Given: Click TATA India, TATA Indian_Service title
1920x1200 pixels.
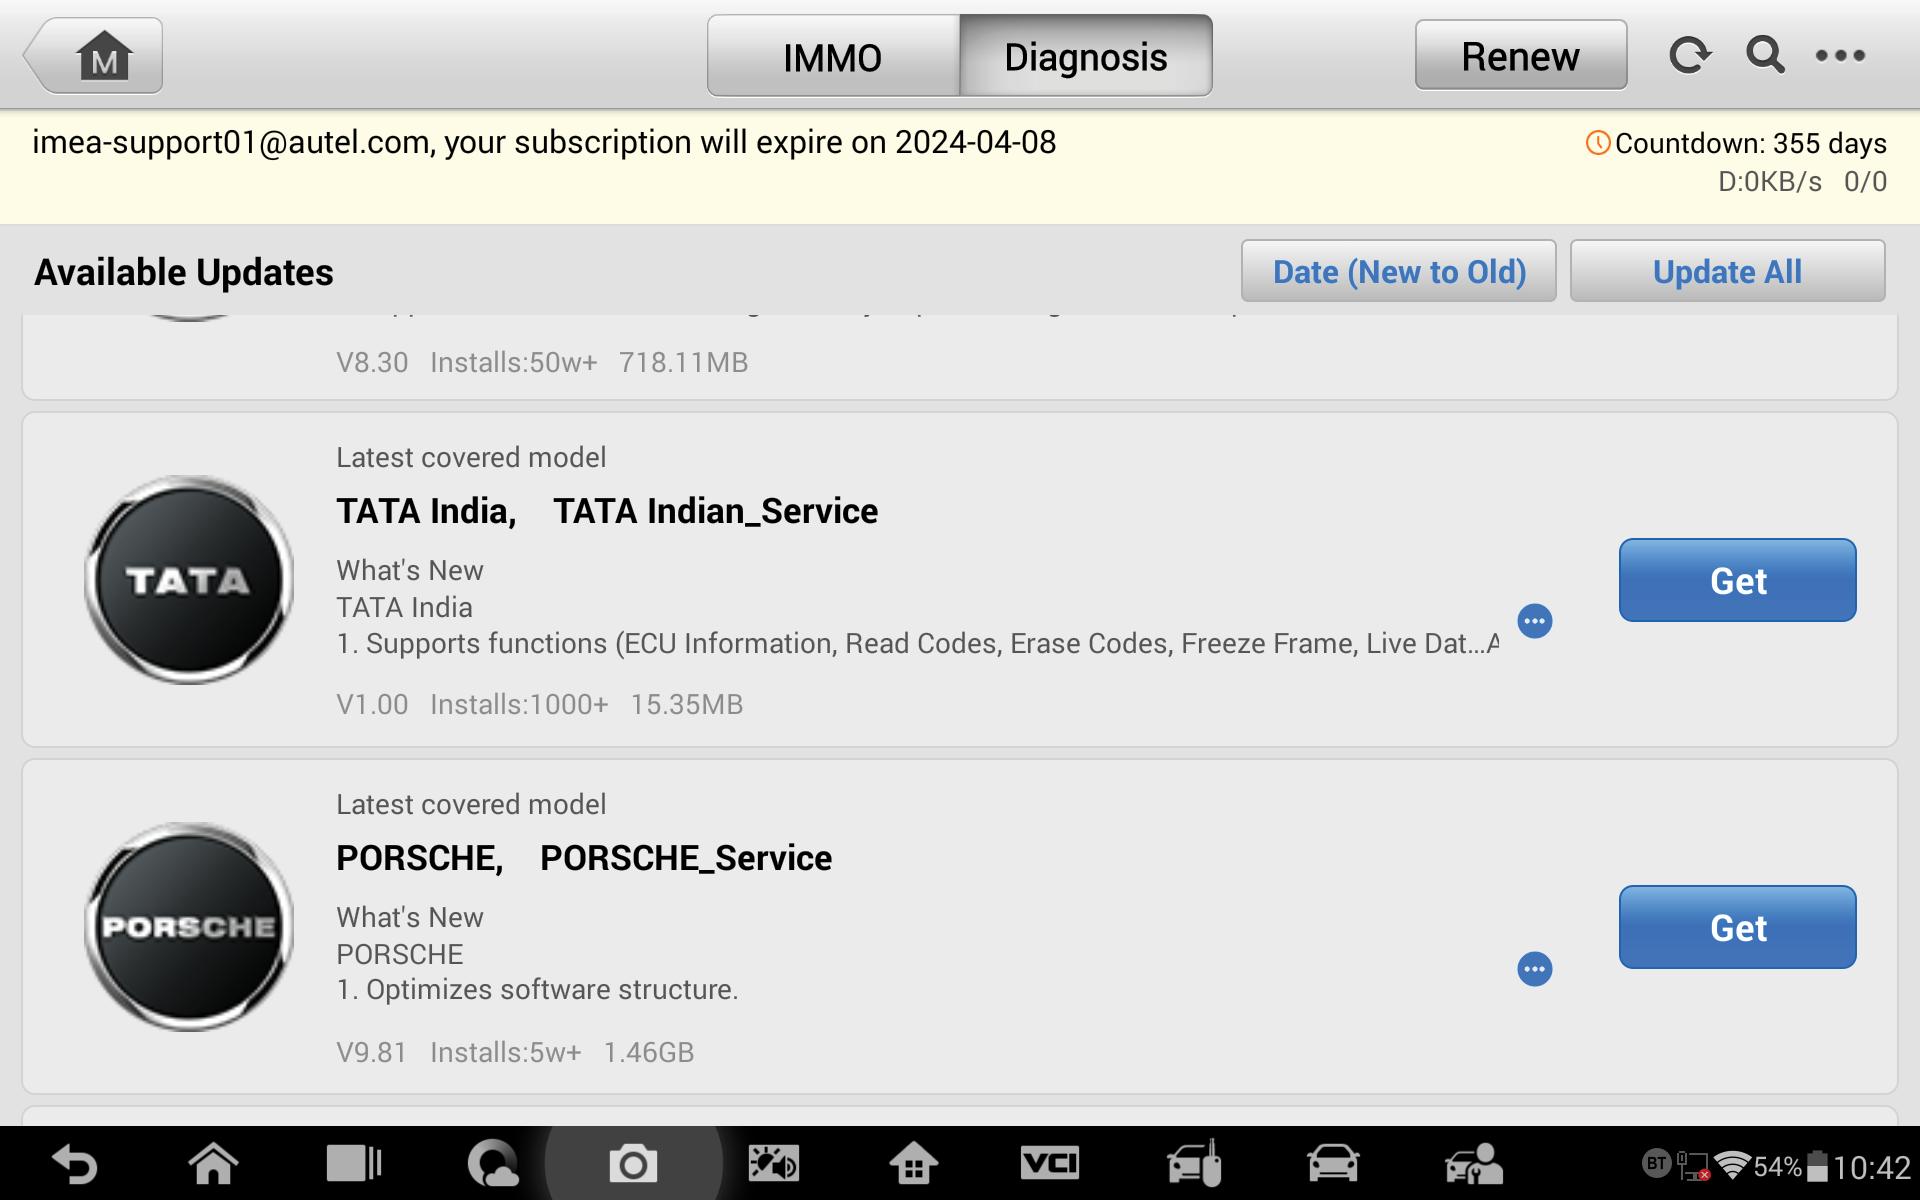Looking at the screenshot, I should point(607,511).
